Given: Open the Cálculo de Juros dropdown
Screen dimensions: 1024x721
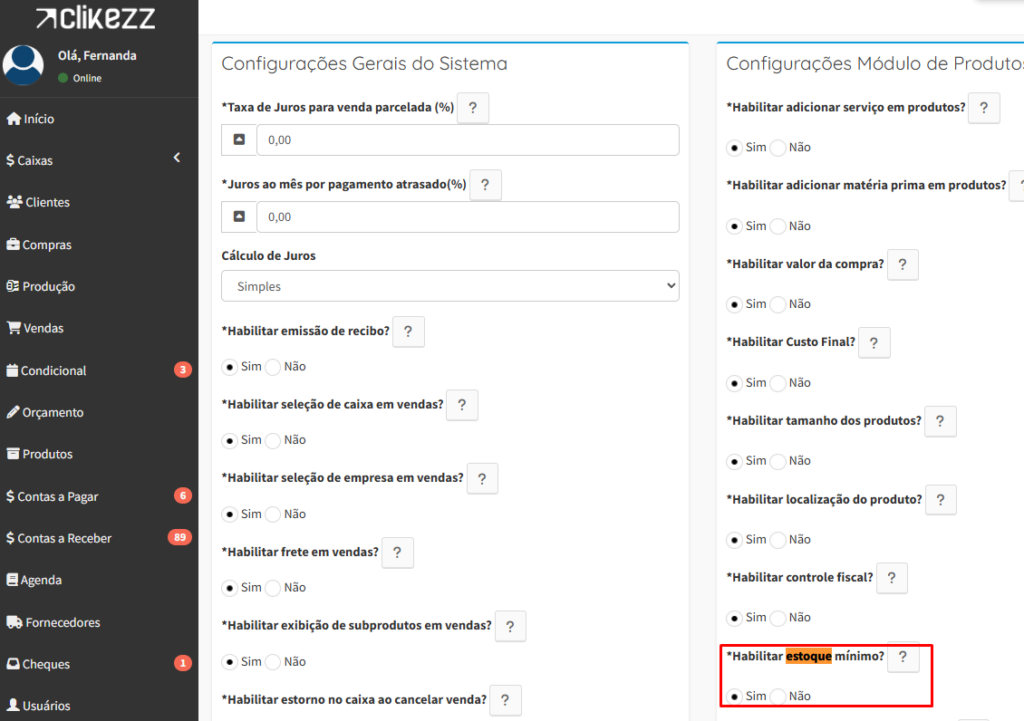Looking at the screenshot, I should click(x=450, y=286).
